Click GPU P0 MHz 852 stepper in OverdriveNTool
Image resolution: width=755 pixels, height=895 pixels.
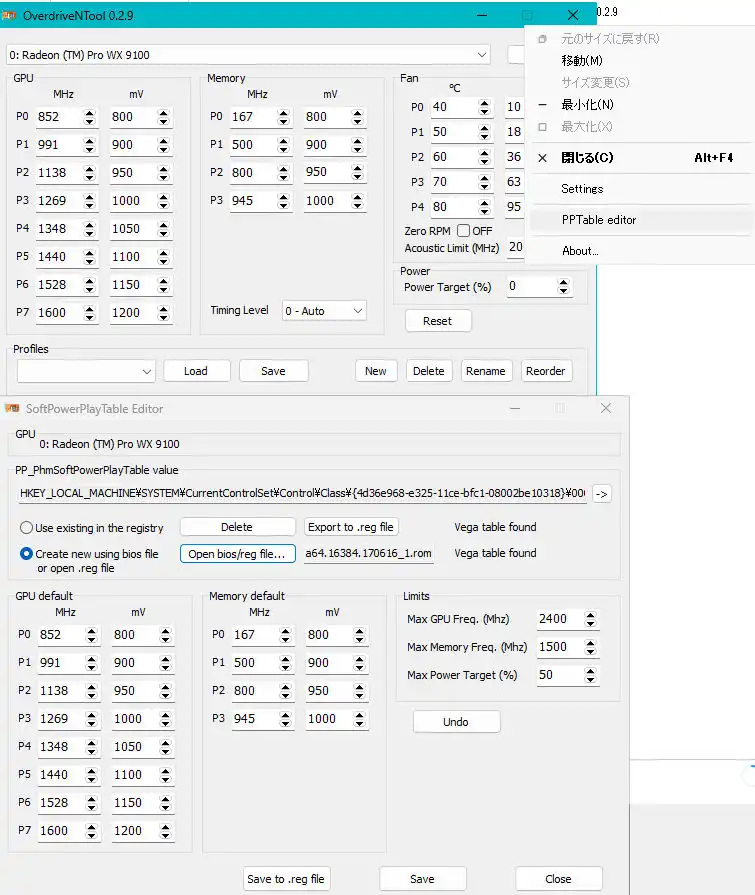pyautogui.click(x=90, y=117)
